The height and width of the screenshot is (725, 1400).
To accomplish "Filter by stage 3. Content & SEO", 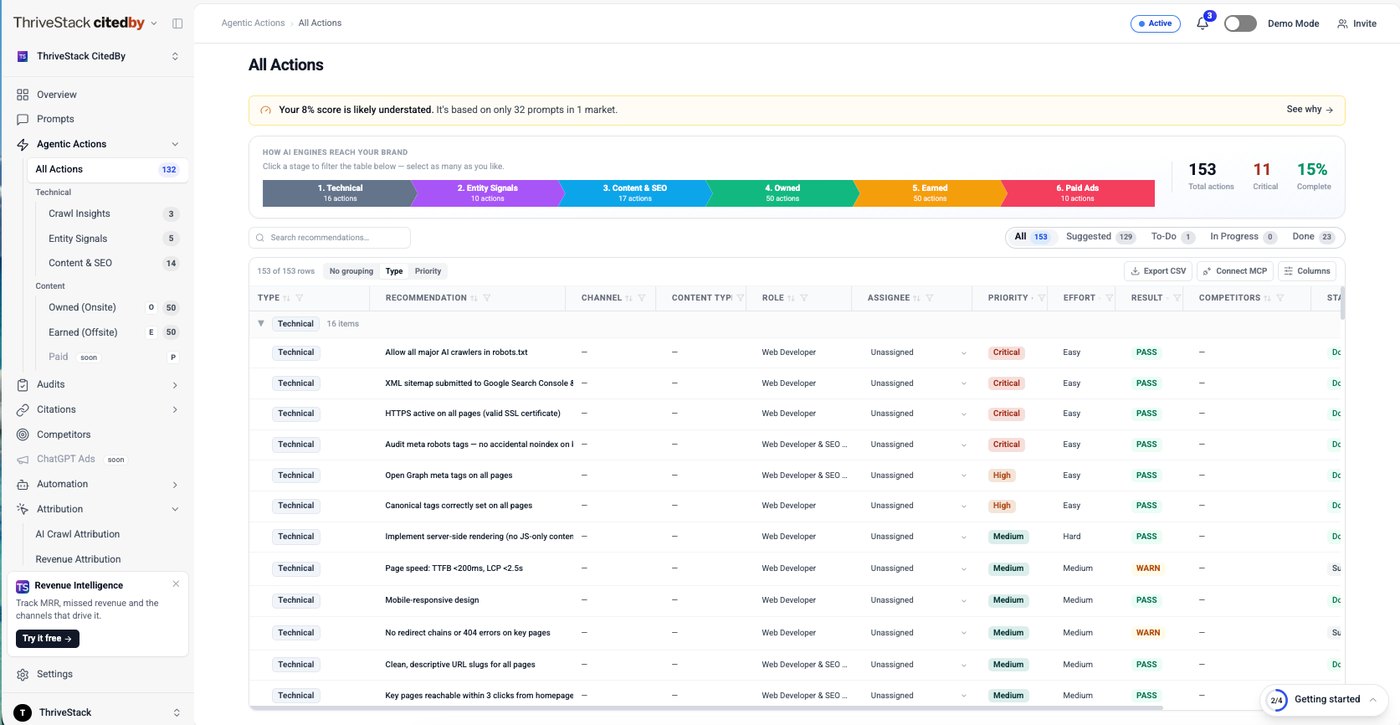I will (x=634, y=193).
